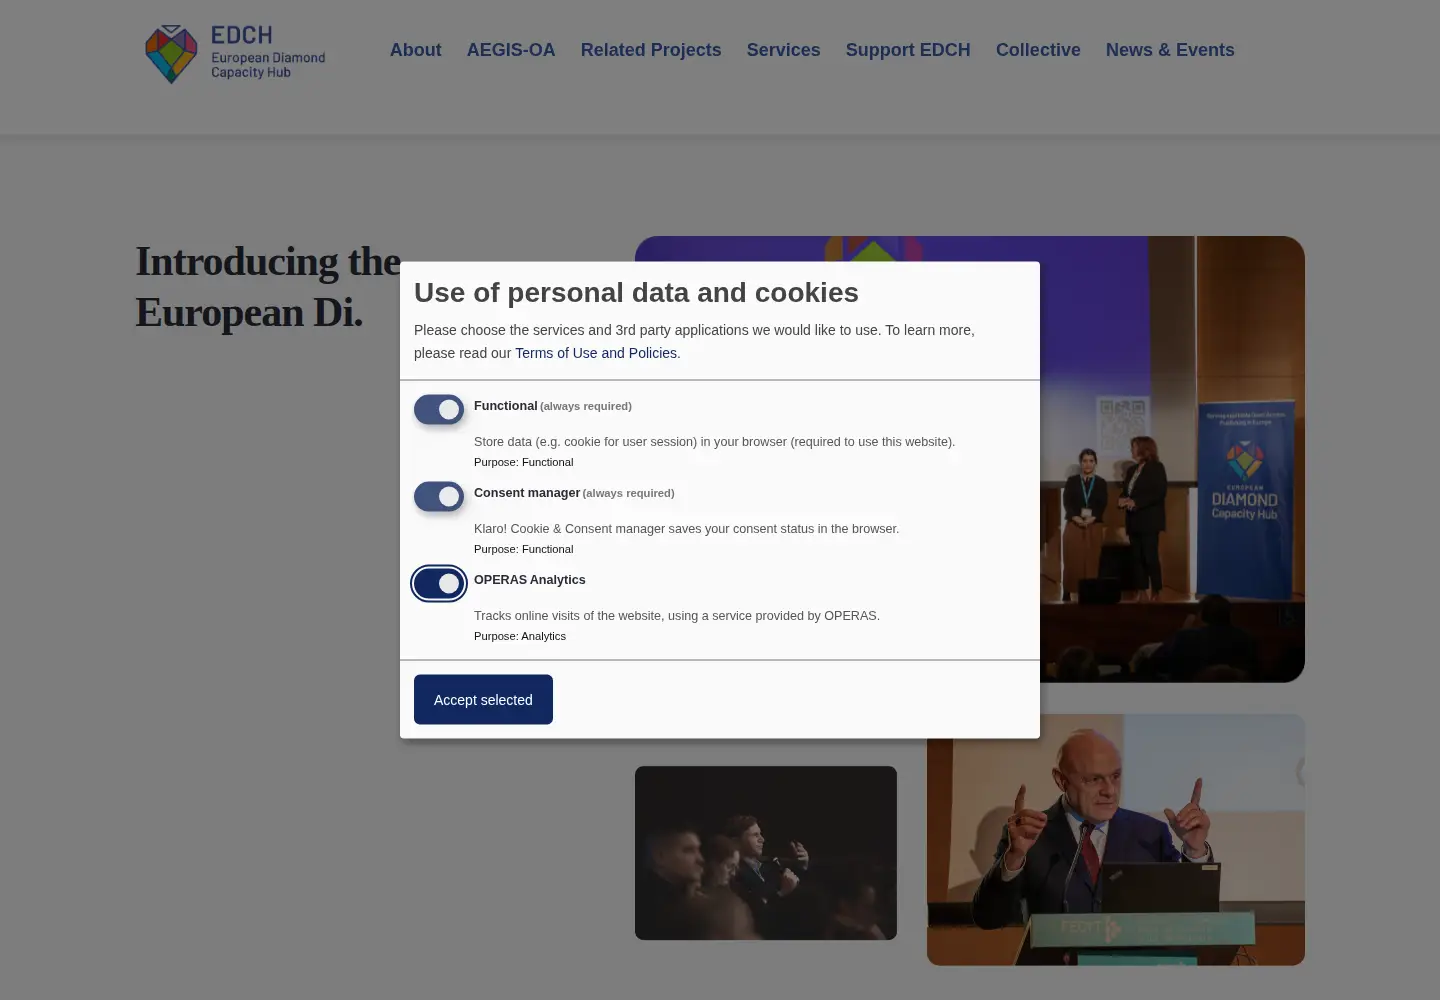The width and height of the screenshot is (1440, 1000).
Task: Open Terms of Use and Policies link
Action: point(596,353)
